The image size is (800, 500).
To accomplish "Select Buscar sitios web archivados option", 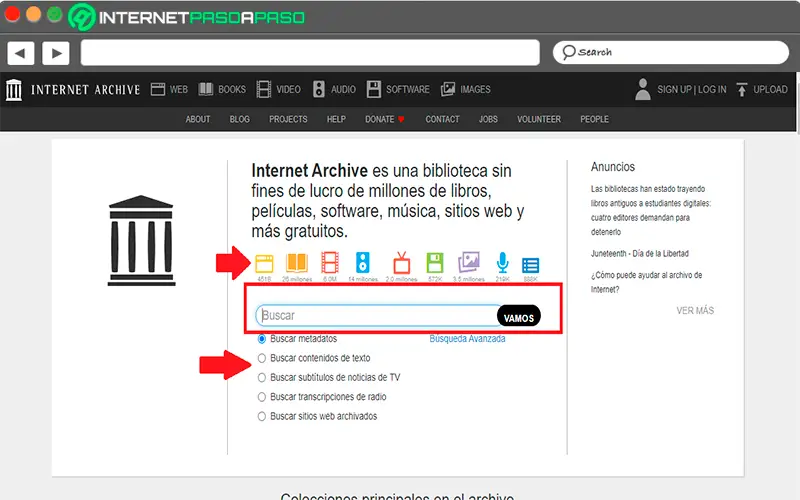I will click(x=262, y=416).
